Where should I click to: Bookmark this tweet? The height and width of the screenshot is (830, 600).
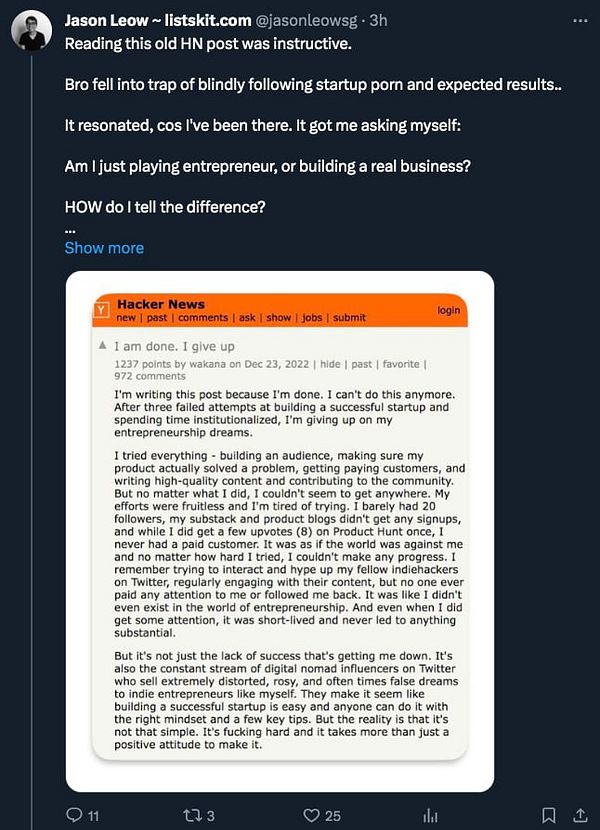549,815
